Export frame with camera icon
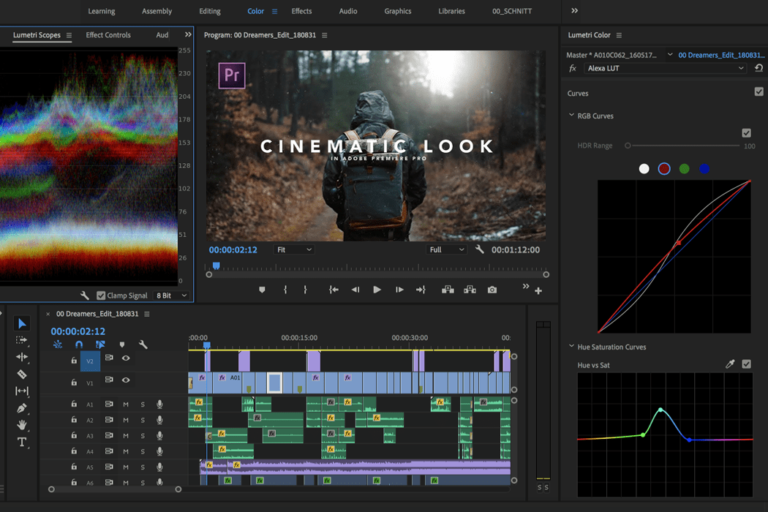 pos(492,290)
